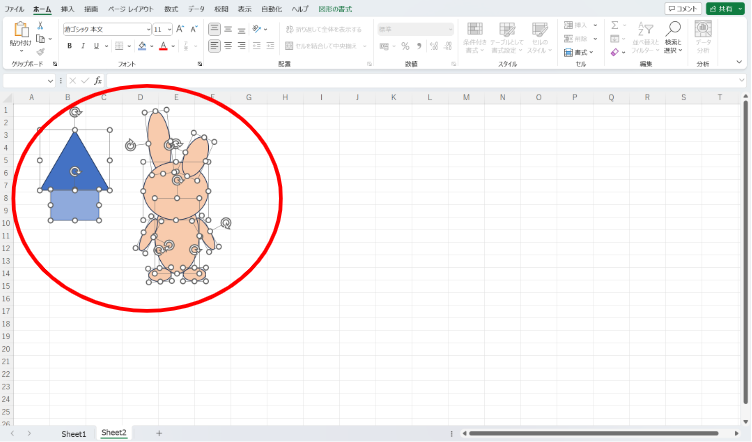Click the Comments (コメント) button
Viewport: 752px width, 442px height.
pyautogui.click(x=683, y=9)
